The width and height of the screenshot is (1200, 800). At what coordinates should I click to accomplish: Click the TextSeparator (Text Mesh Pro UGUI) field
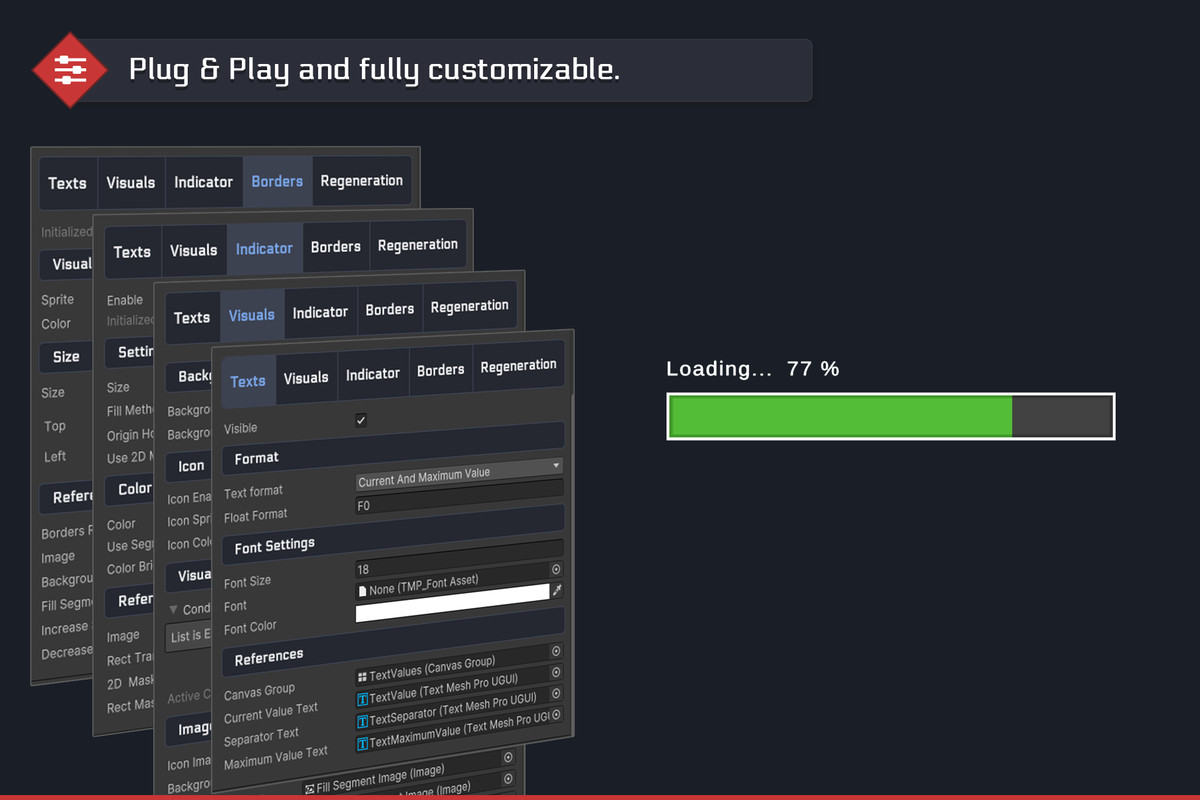coord(460,708)
